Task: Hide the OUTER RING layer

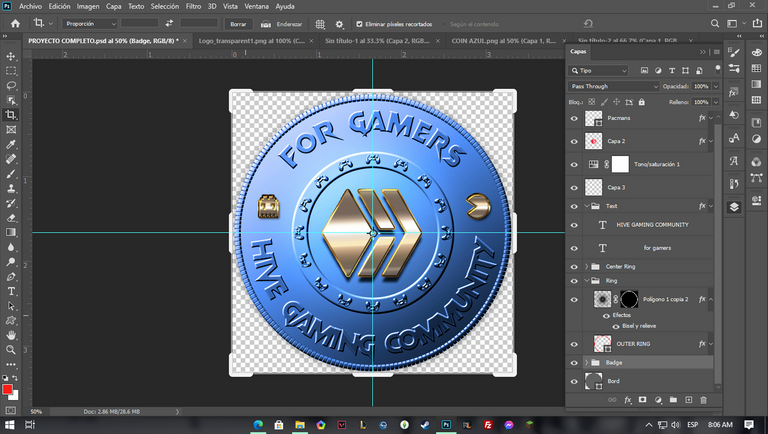Action: tap(574, 344)
